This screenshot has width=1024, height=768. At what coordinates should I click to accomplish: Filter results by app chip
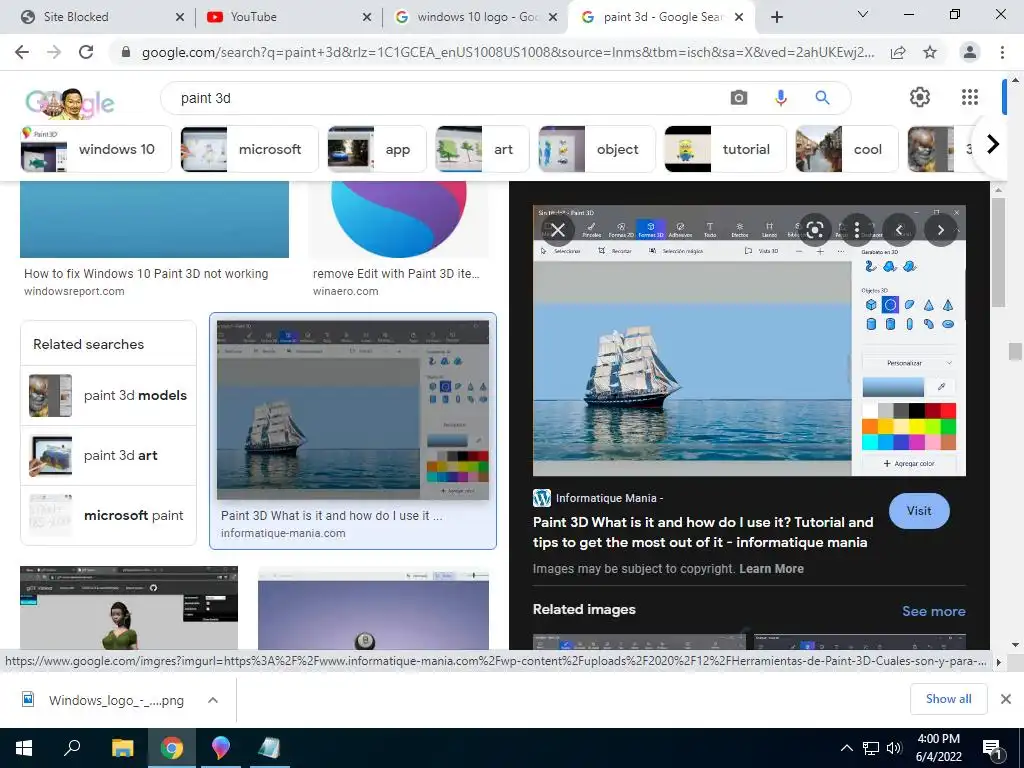click(x=376, y=149)
